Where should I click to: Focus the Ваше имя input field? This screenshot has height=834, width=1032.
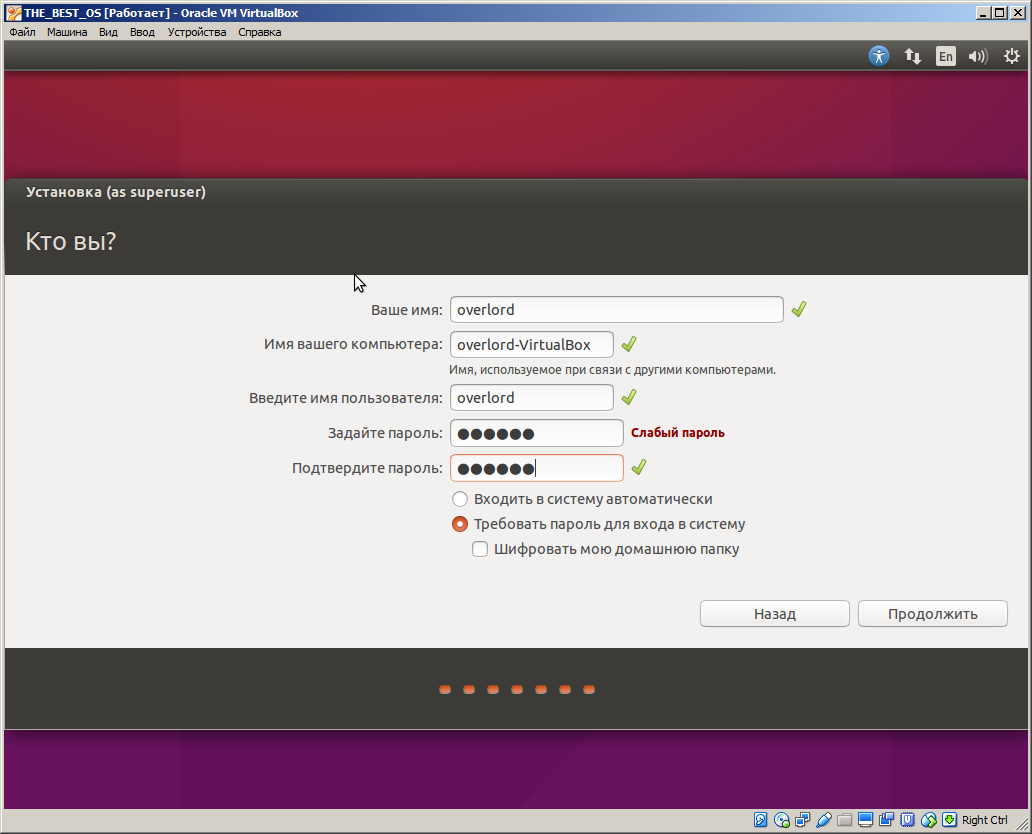tap(617, 309)
